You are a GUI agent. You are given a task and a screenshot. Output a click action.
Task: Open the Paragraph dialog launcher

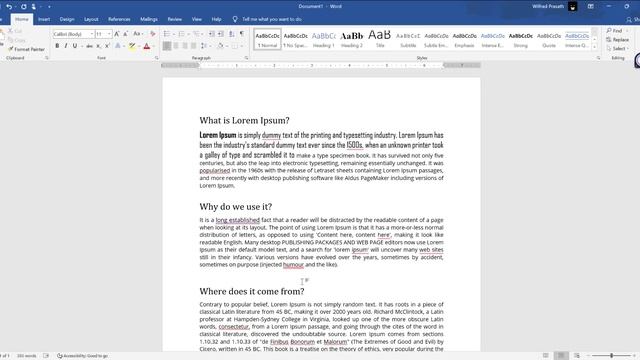[247, 58]
